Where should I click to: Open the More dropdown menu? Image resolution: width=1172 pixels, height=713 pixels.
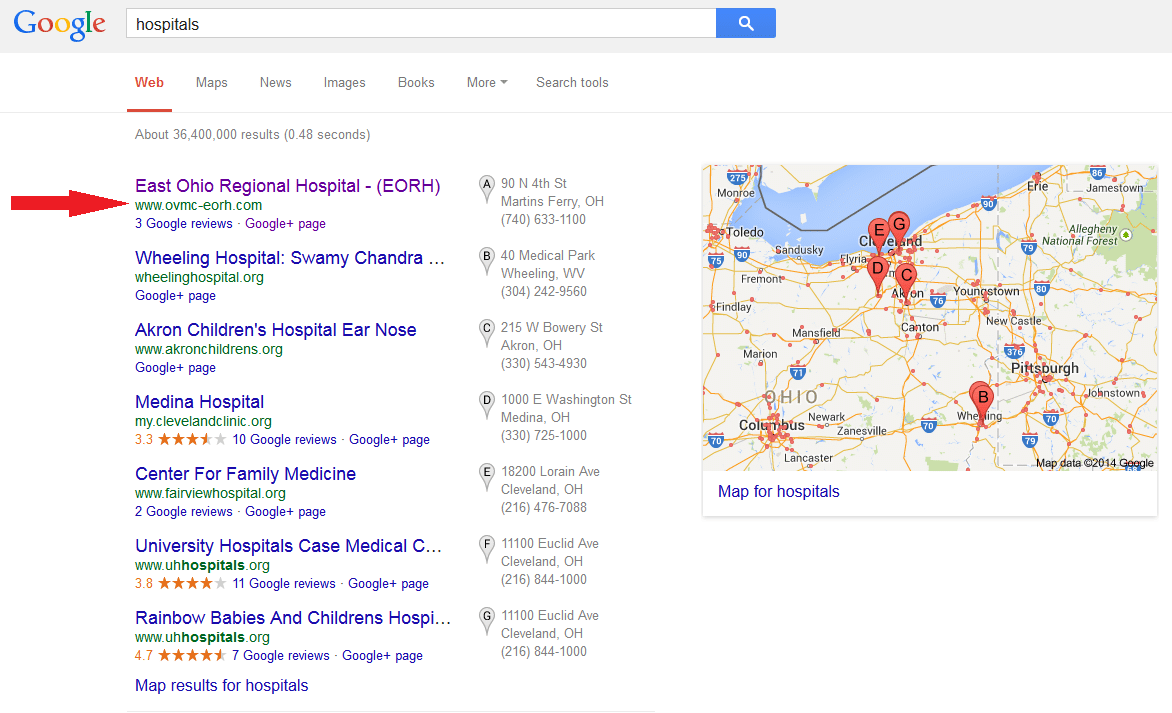point(487,82)
